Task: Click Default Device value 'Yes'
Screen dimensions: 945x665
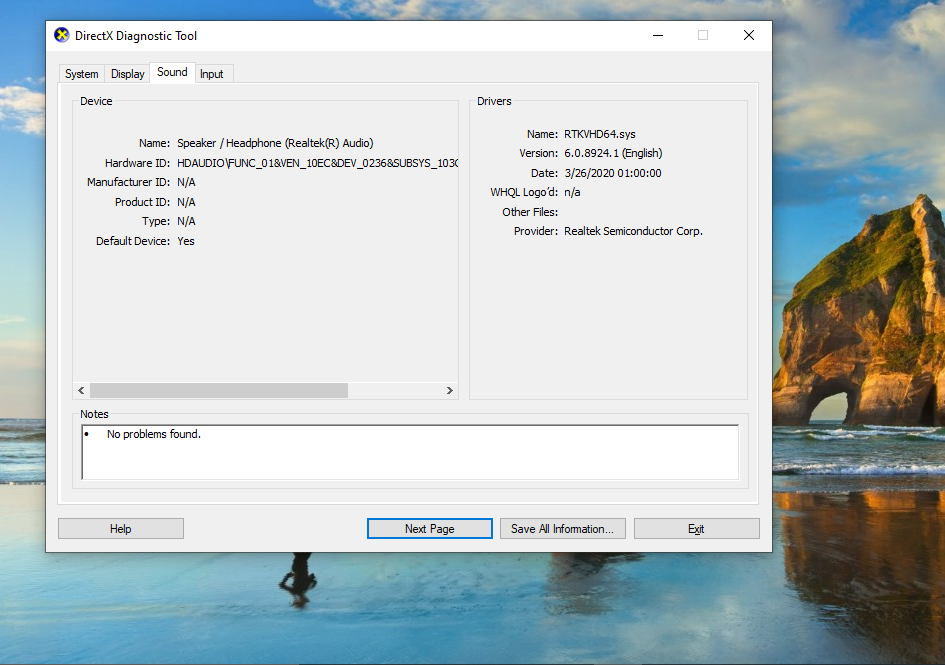Action: click(x=186, y=241)
